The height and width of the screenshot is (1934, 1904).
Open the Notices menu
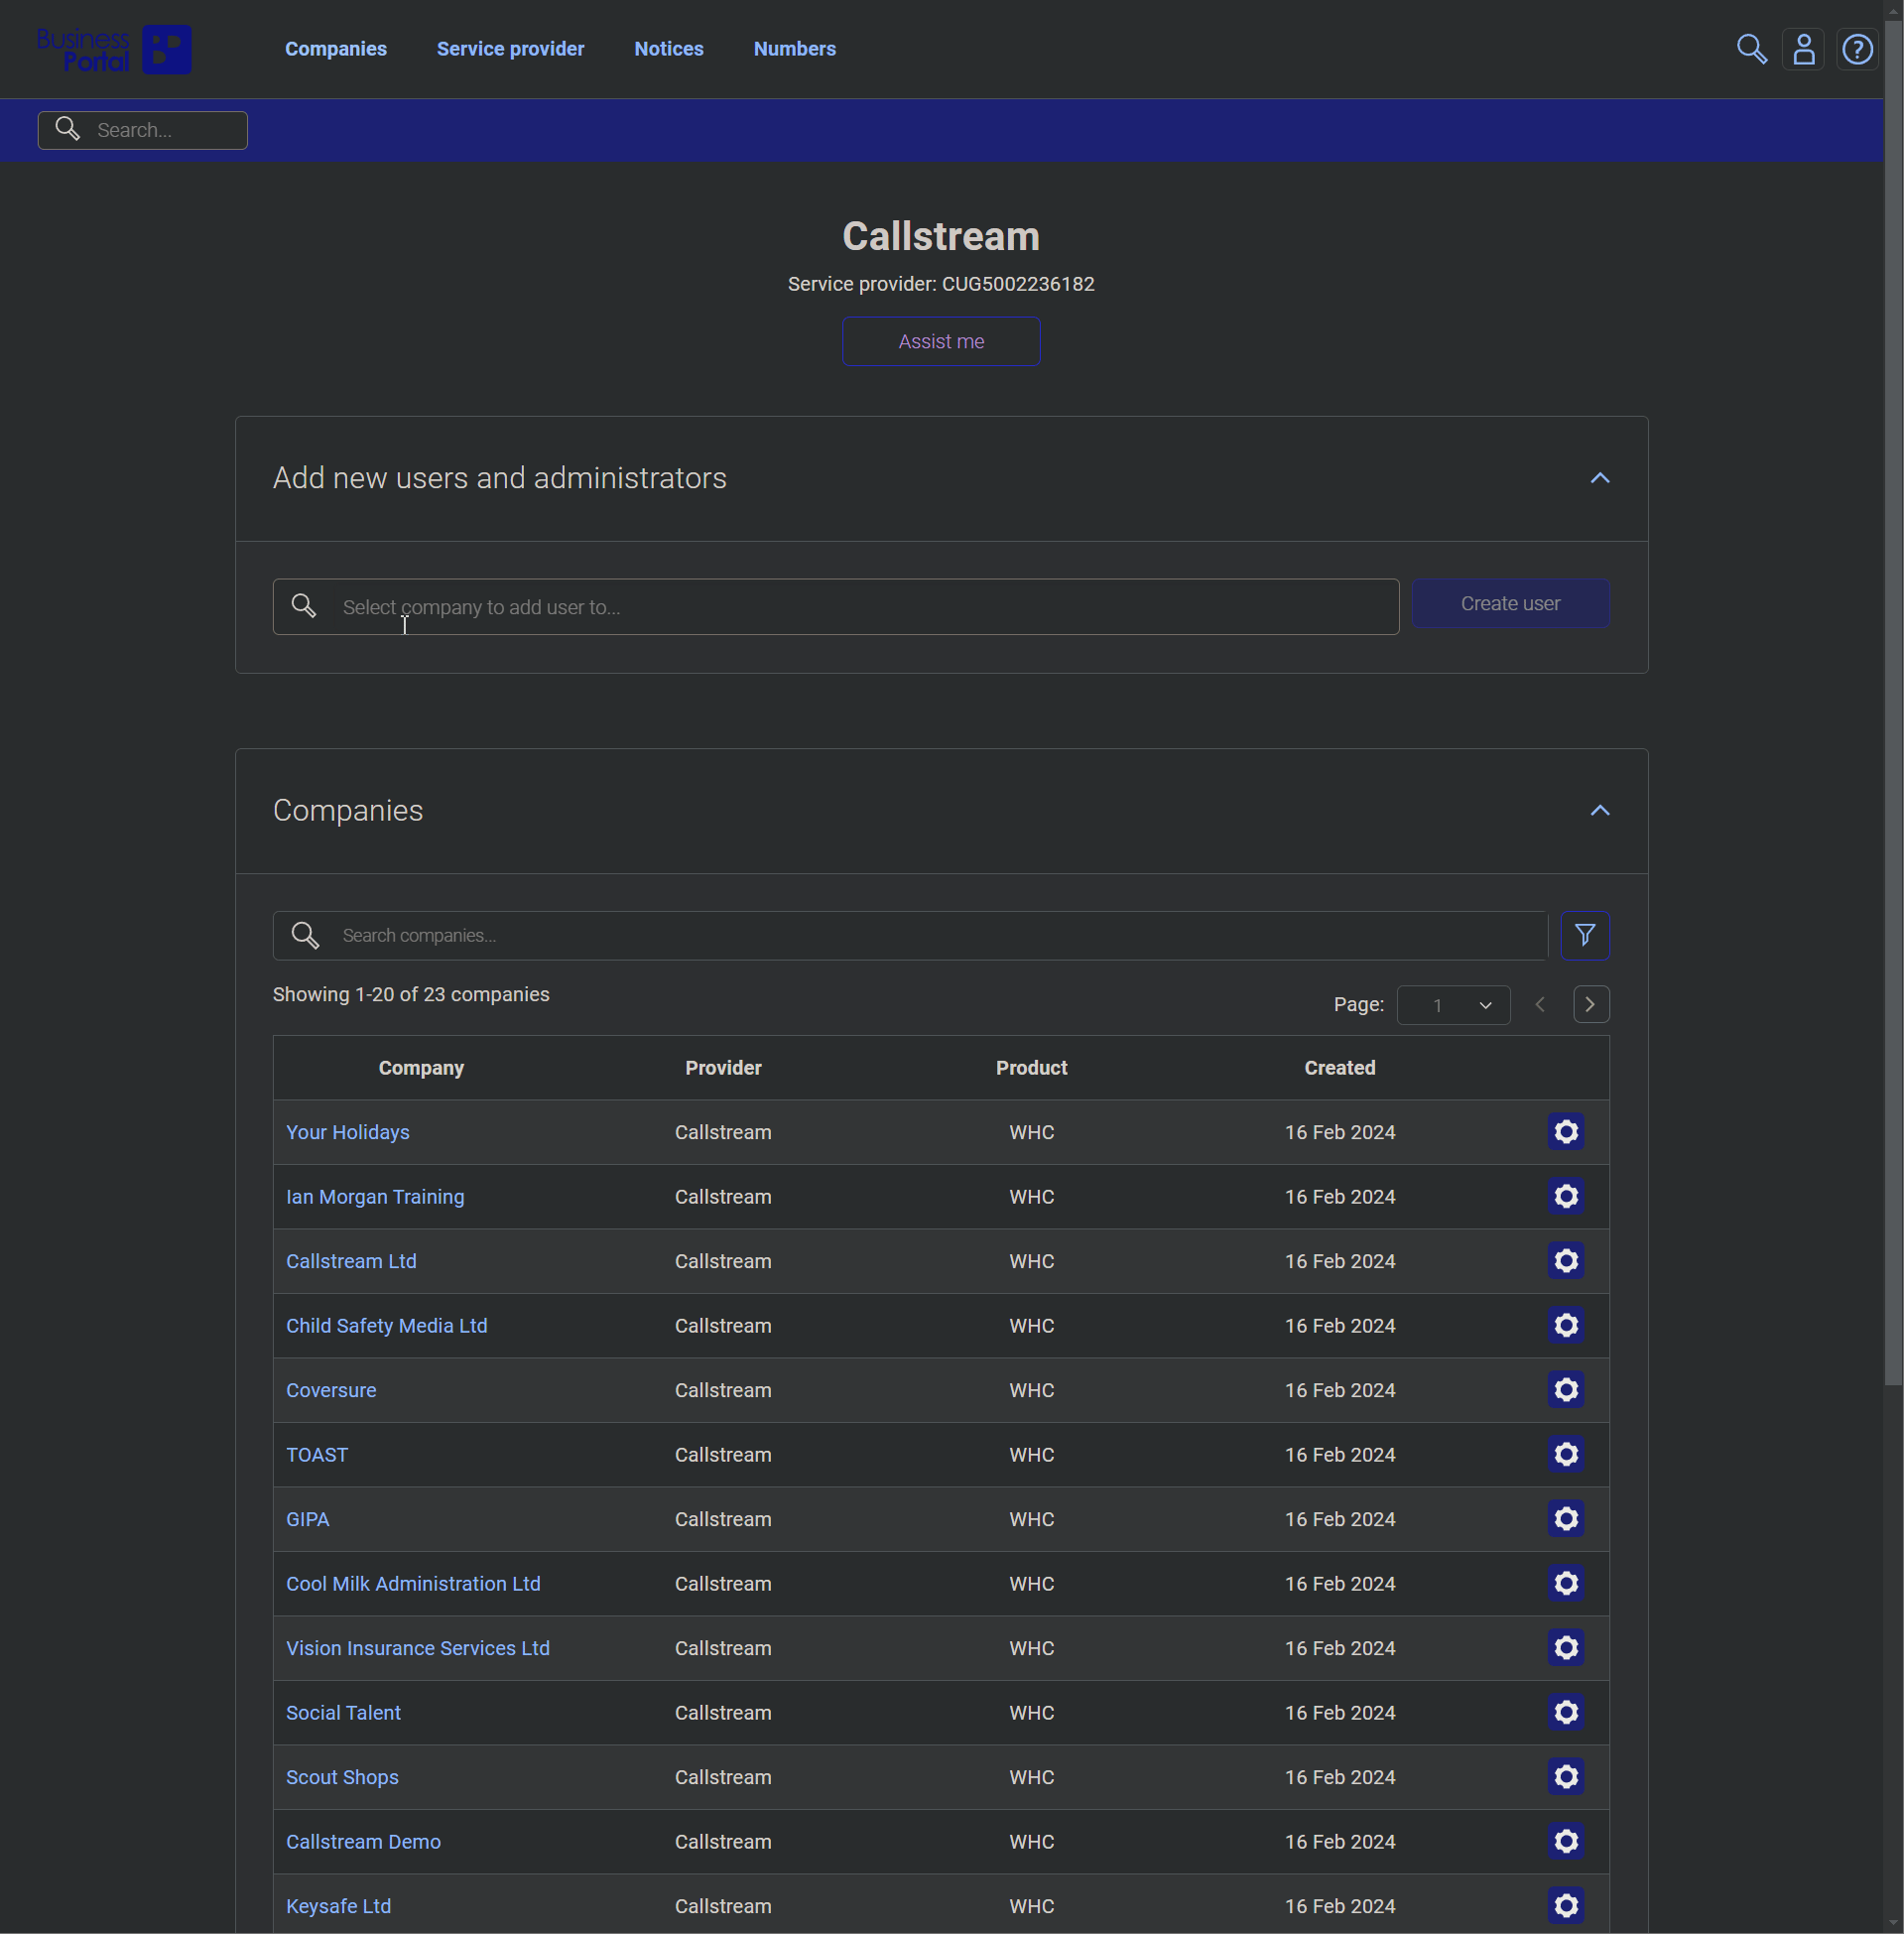point(669,49)
